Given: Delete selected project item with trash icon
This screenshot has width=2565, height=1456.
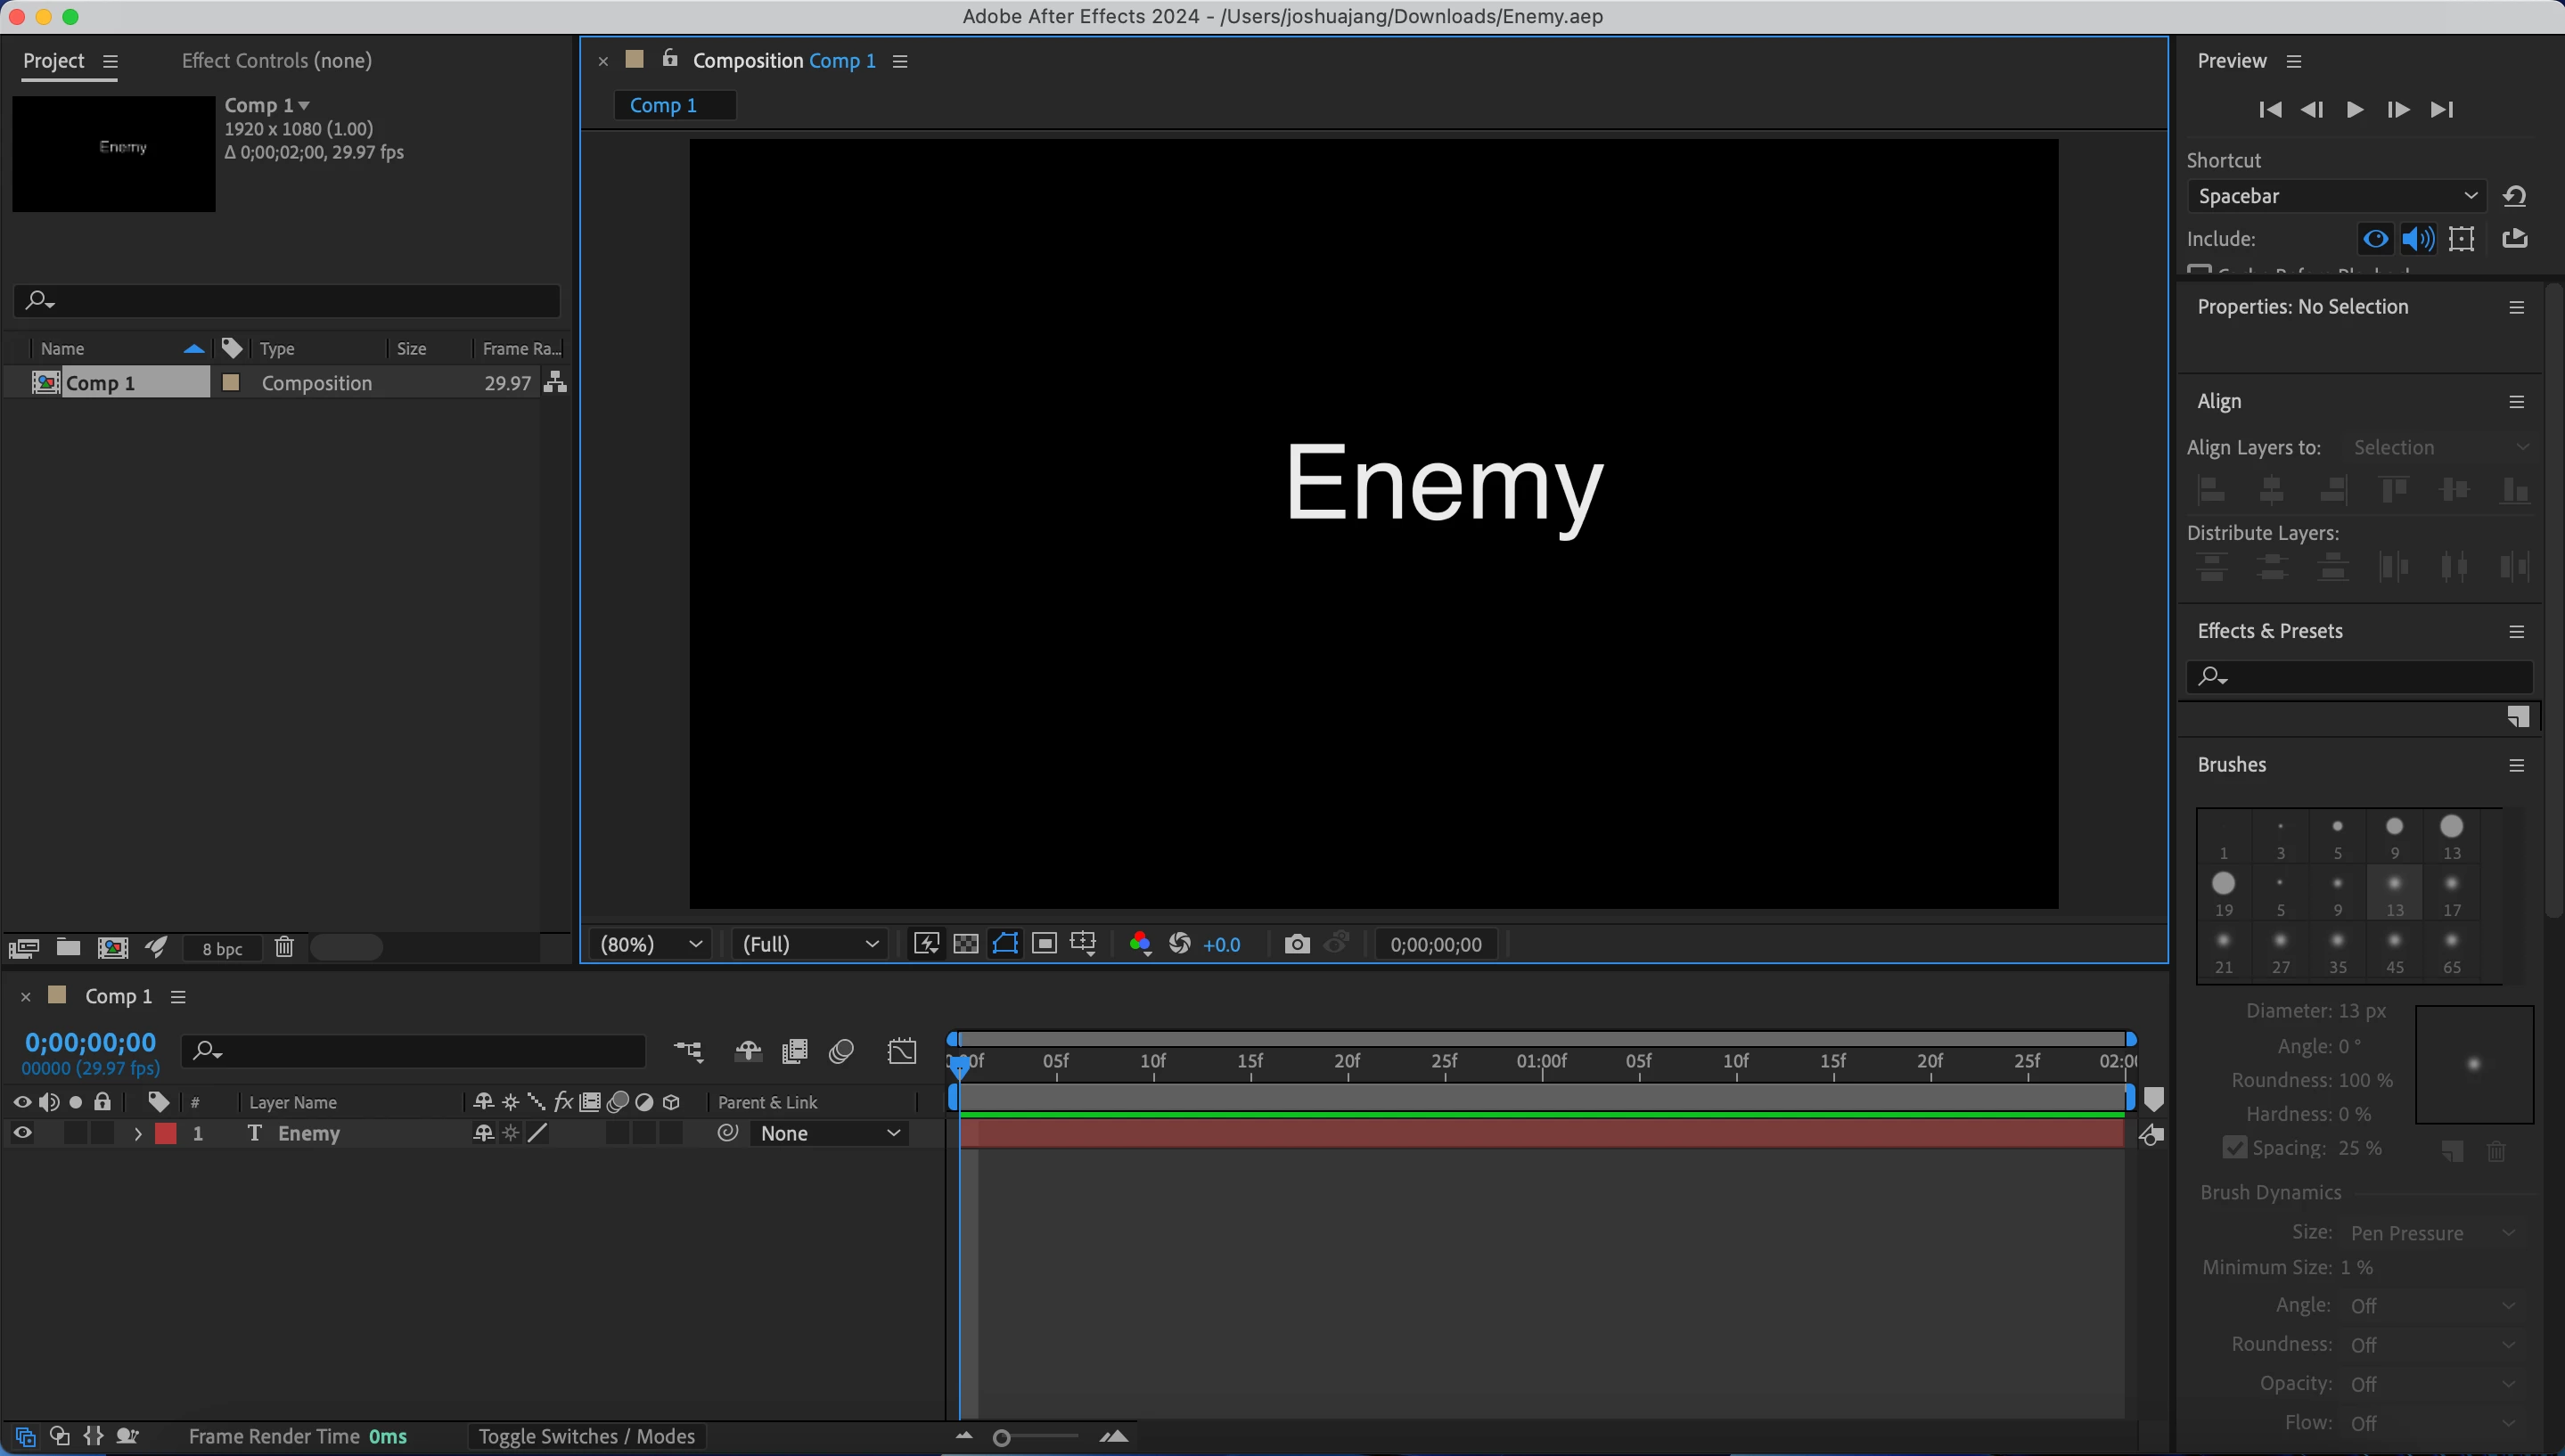Looking at the screenshot, I should pyautogui.click(x=284, y=947).
